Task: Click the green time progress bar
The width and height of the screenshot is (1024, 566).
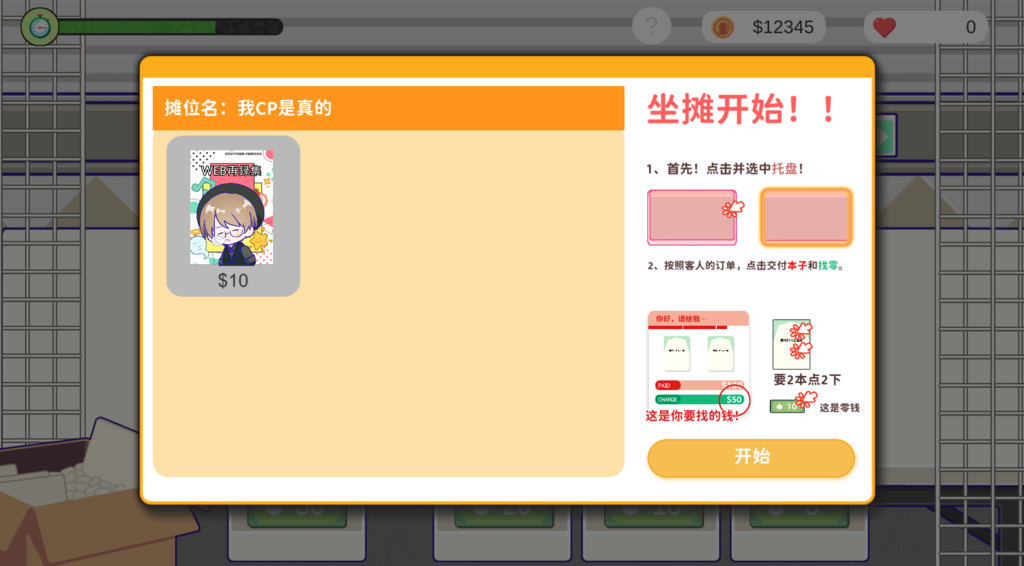Action: [170, 27]
